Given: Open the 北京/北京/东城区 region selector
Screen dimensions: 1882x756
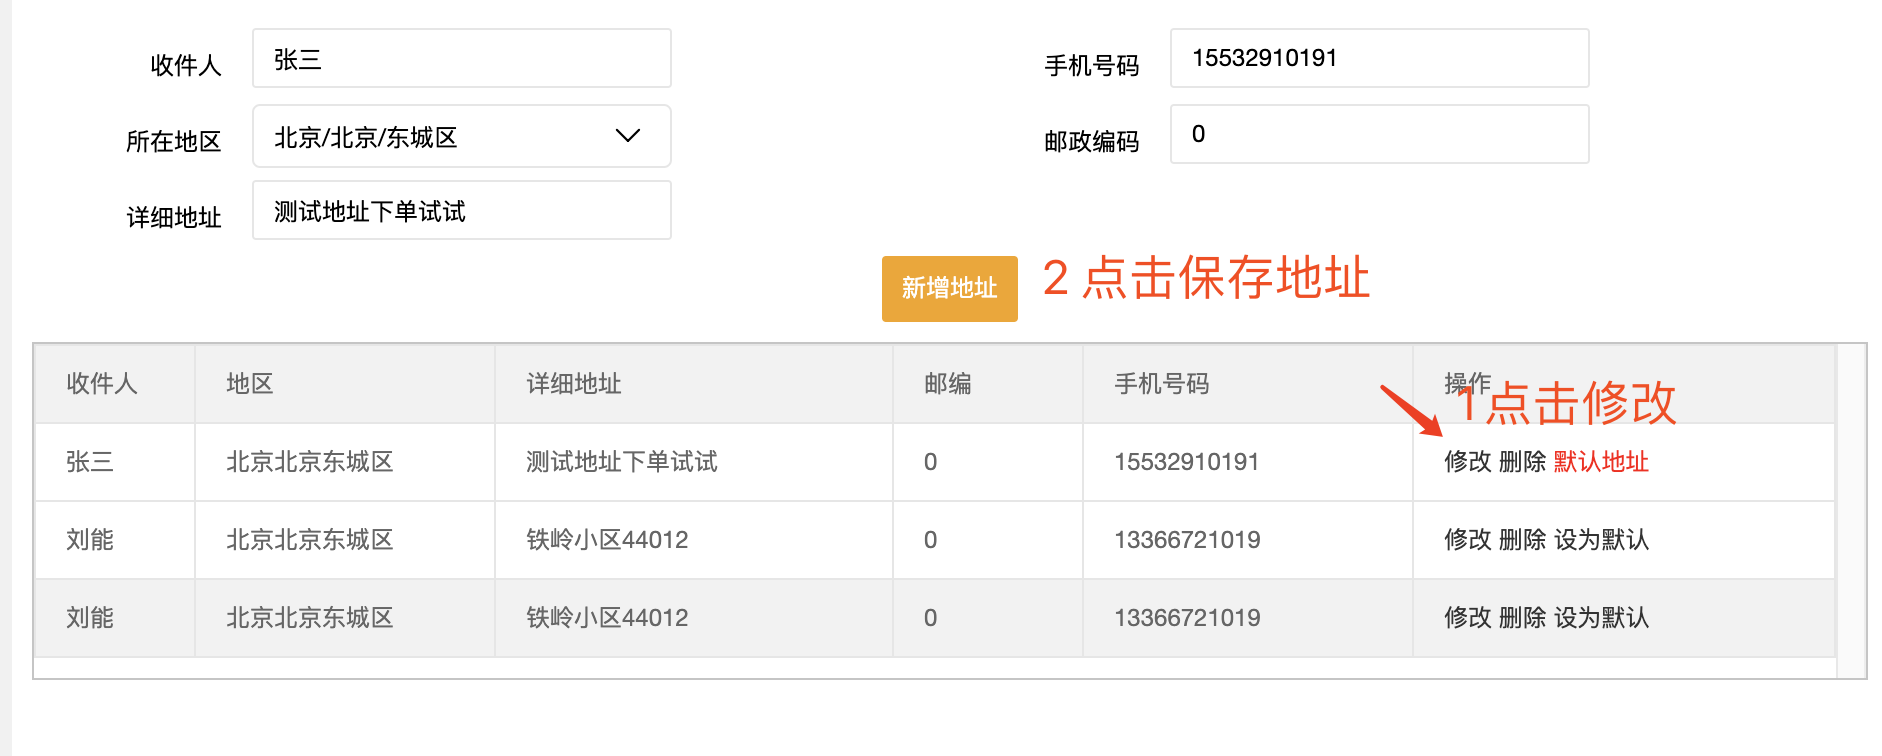Looking at the screenshot, I should (x=461, y=136).
